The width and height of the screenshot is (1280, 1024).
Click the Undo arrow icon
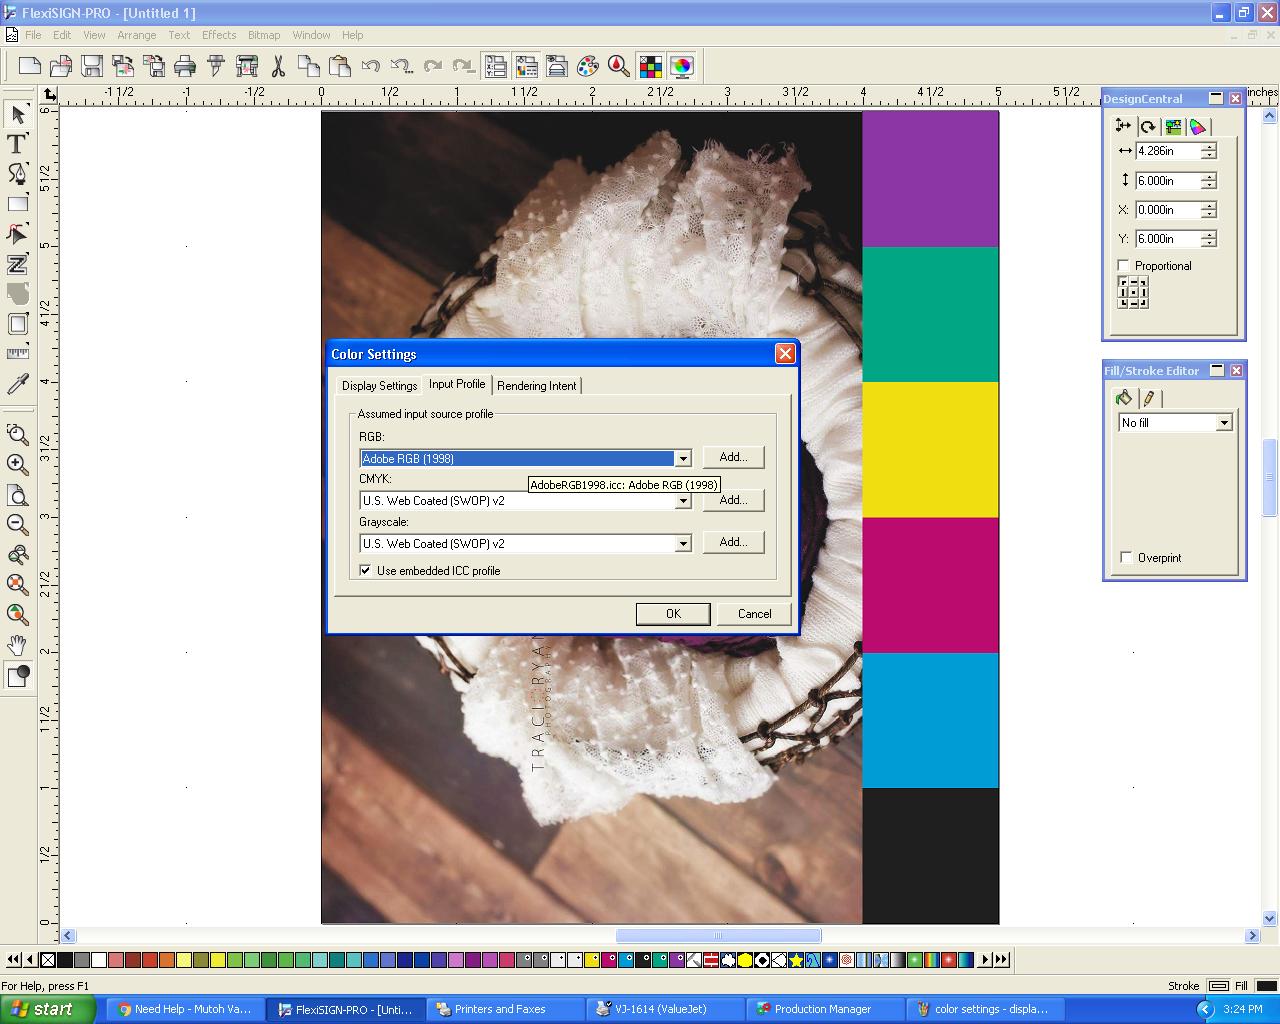[371, 66]
